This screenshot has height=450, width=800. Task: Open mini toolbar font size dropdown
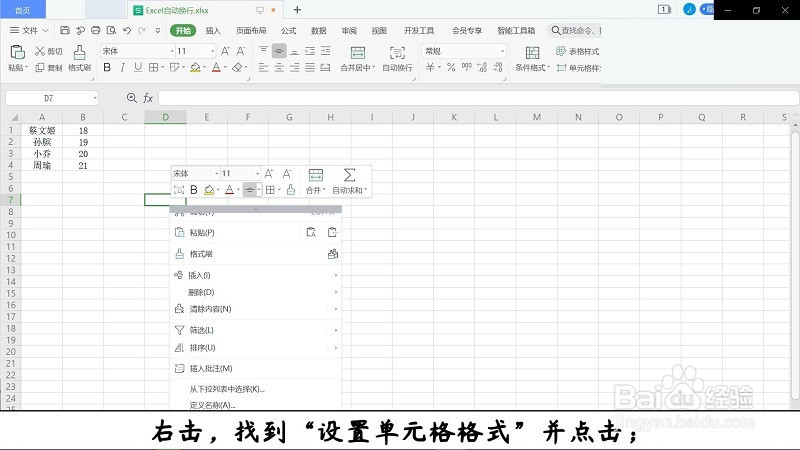(257, 173)
